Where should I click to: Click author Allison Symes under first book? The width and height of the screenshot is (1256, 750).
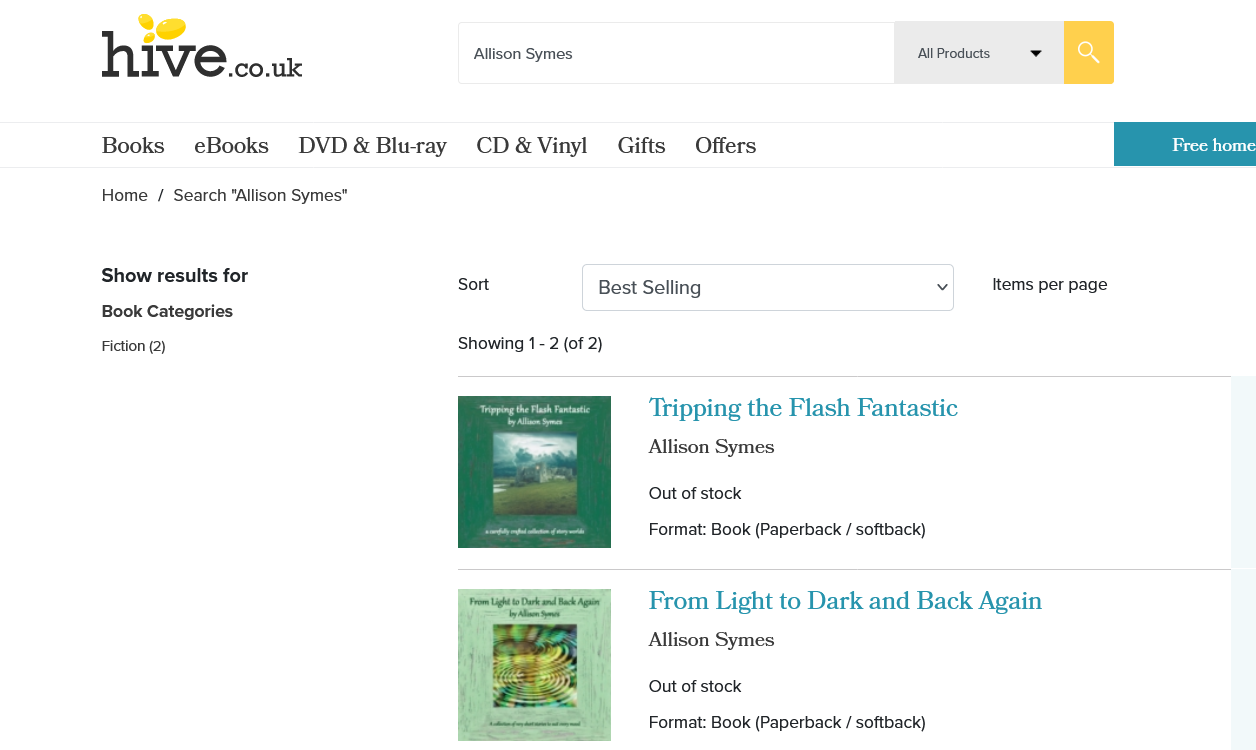[x=711, y=447]
